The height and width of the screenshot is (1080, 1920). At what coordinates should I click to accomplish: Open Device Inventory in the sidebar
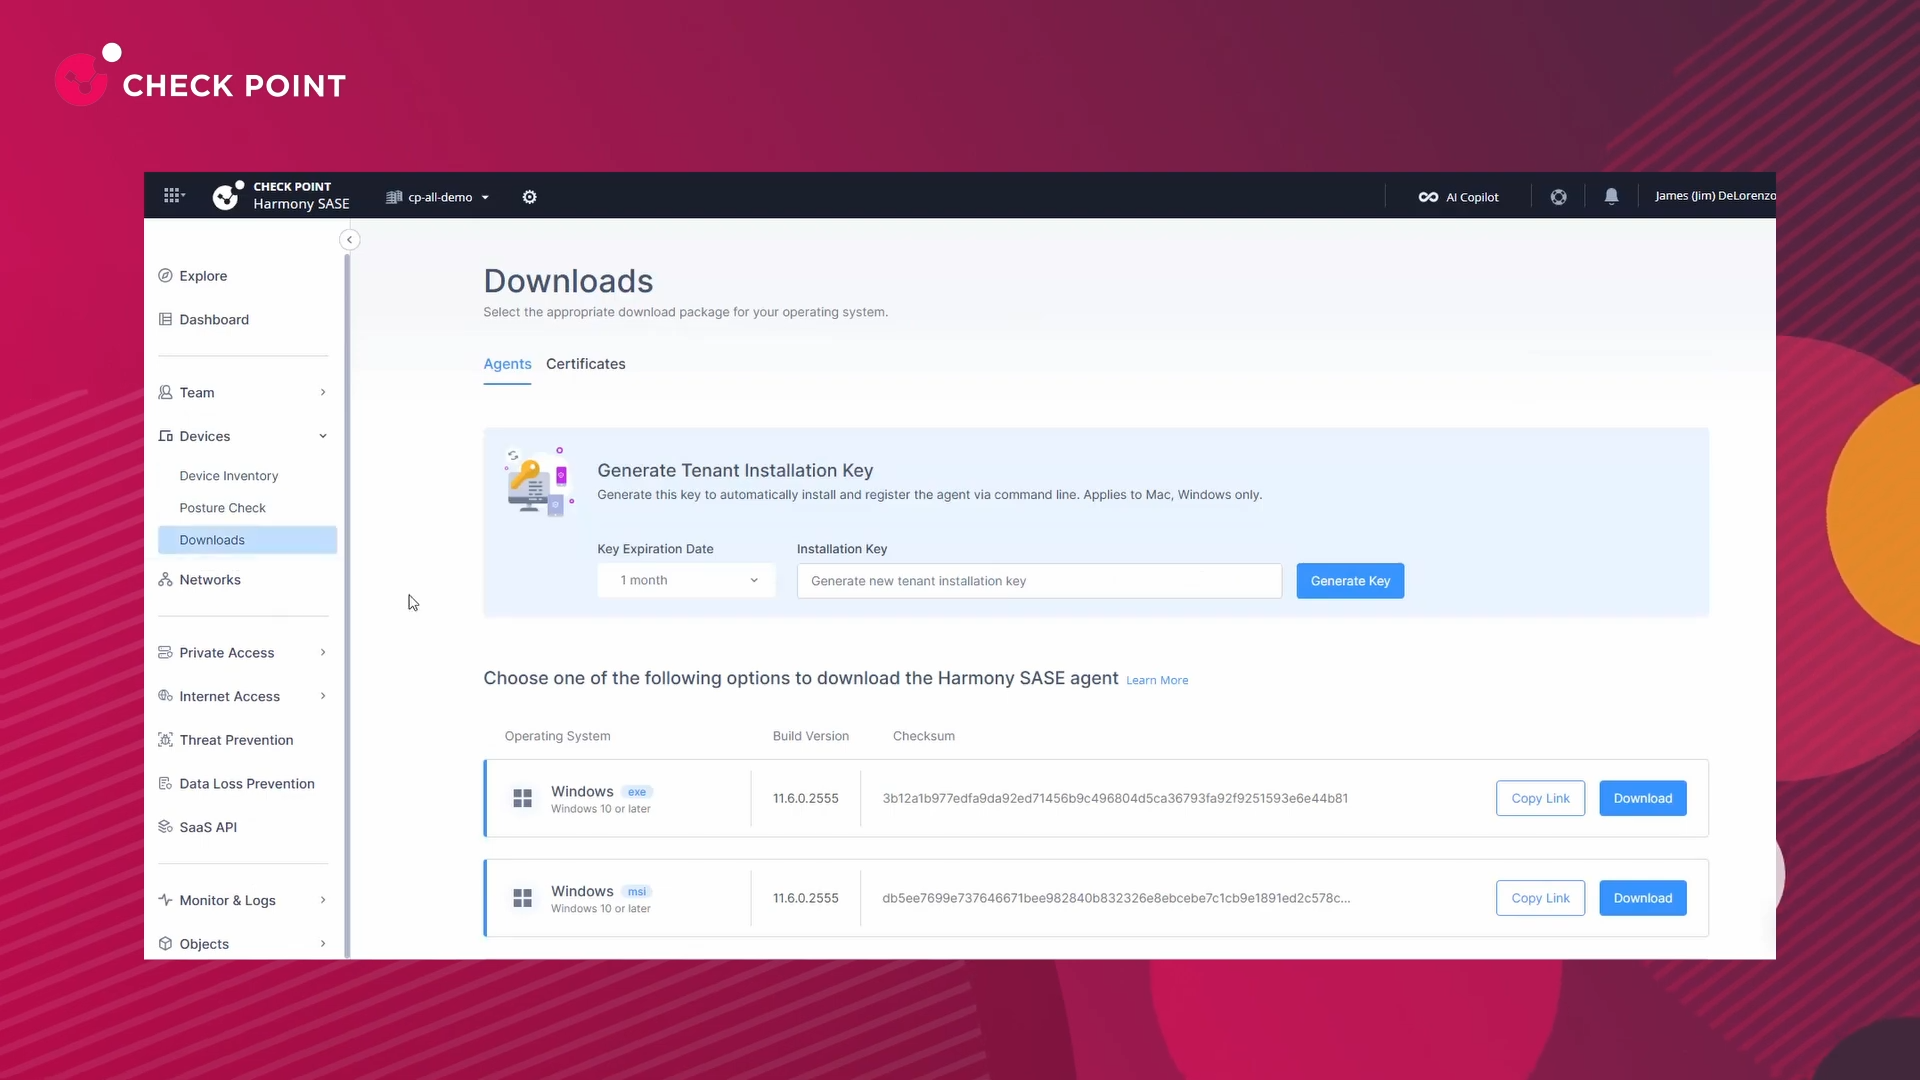[x=229, y=476]
